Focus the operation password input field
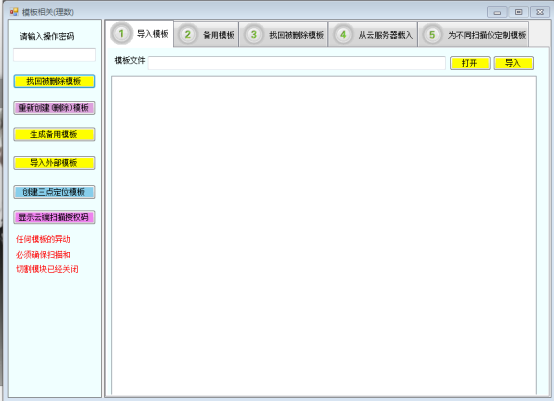The width and height of the screenshot is (554, 401). (x=54, y=55)
